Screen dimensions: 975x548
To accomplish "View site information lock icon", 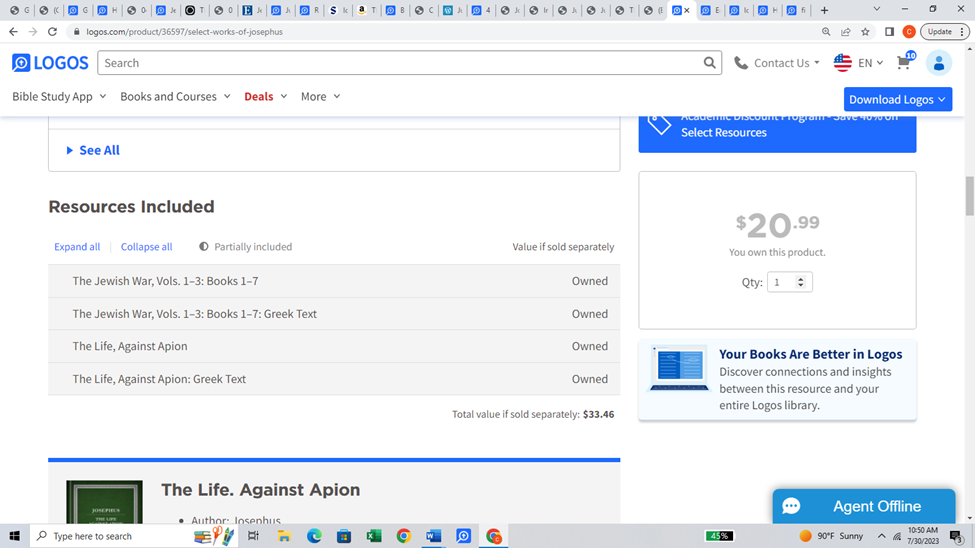I will (76, 32).
